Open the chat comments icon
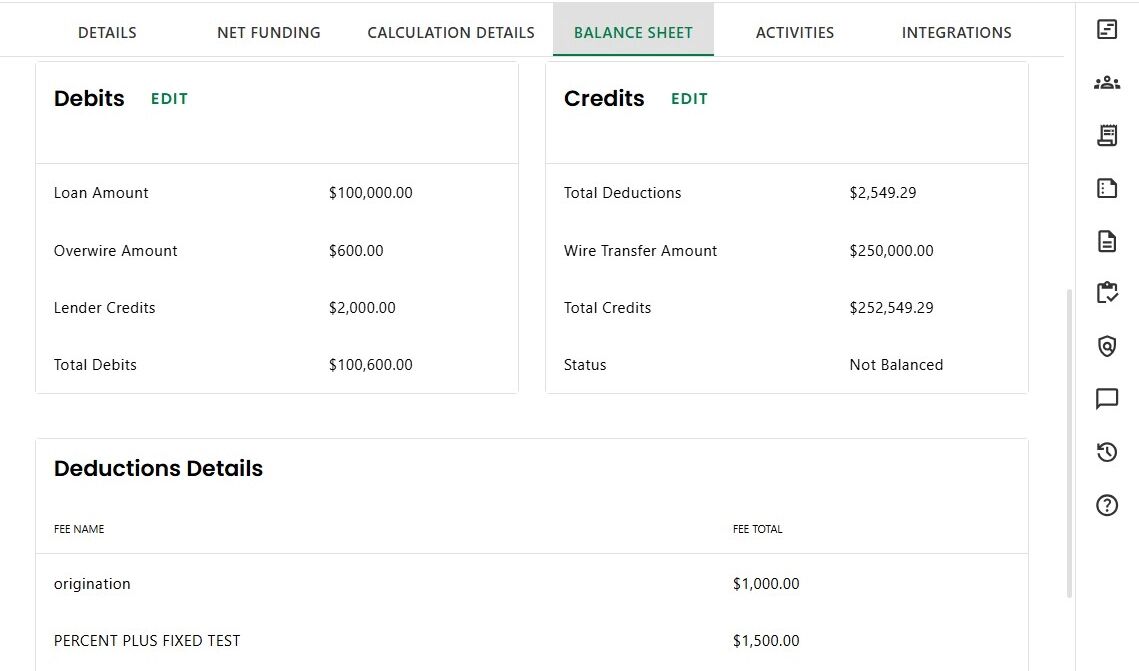 [x=1106, y=399]
